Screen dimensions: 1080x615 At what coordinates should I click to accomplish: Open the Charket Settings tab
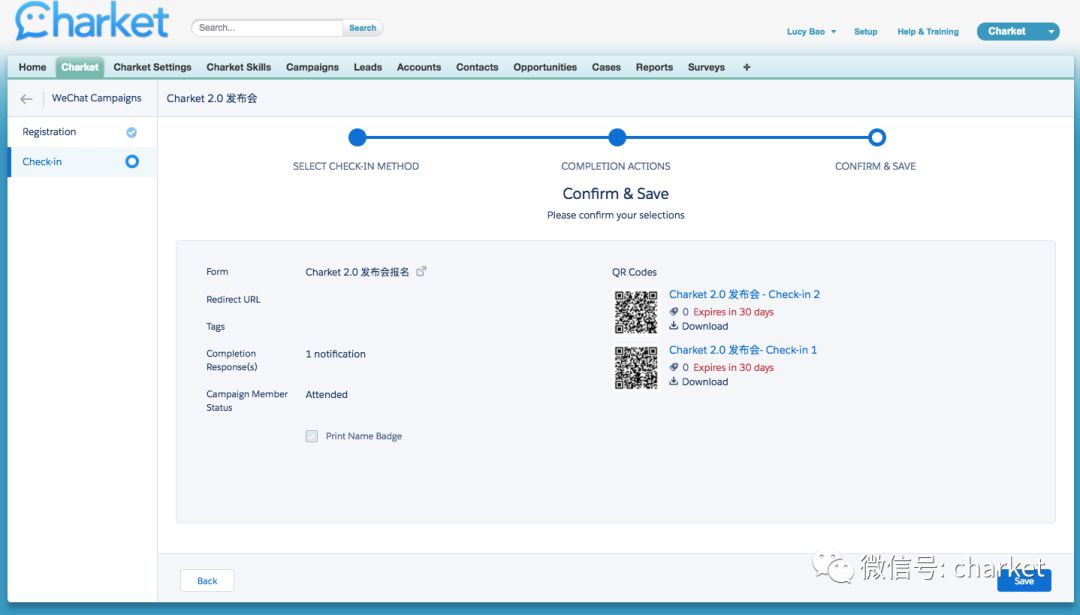[x=152, y=67]
